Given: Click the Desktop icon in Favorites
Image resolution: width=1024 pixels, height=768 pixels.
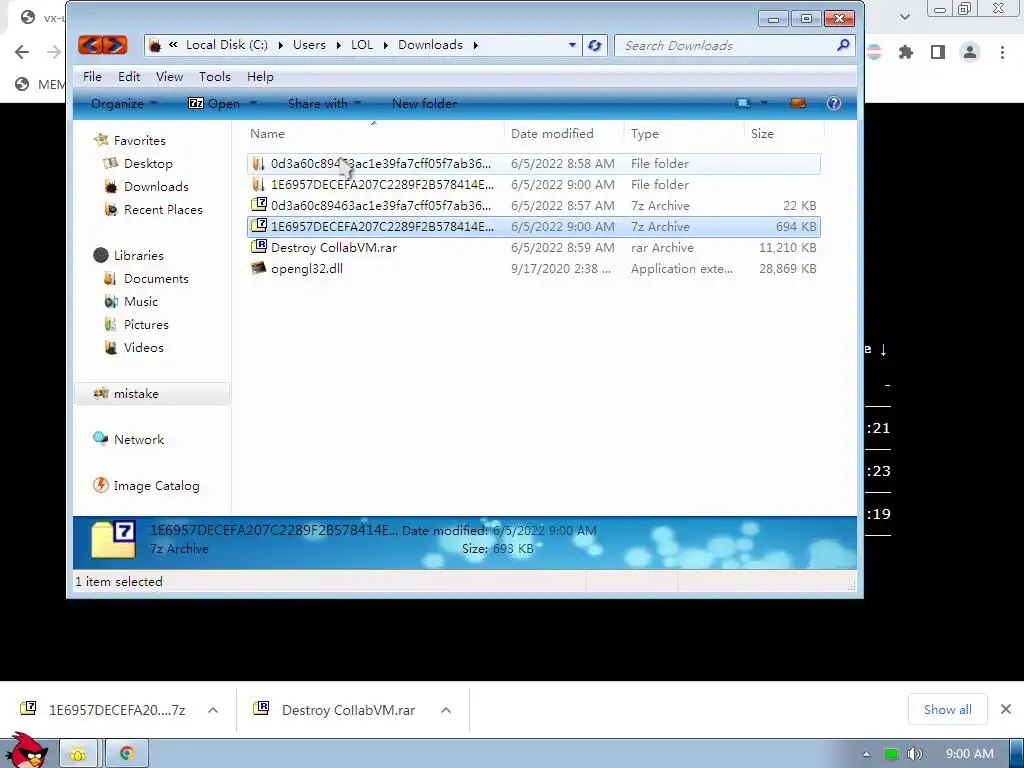Looking at the screenshot, I should point(110,163).
